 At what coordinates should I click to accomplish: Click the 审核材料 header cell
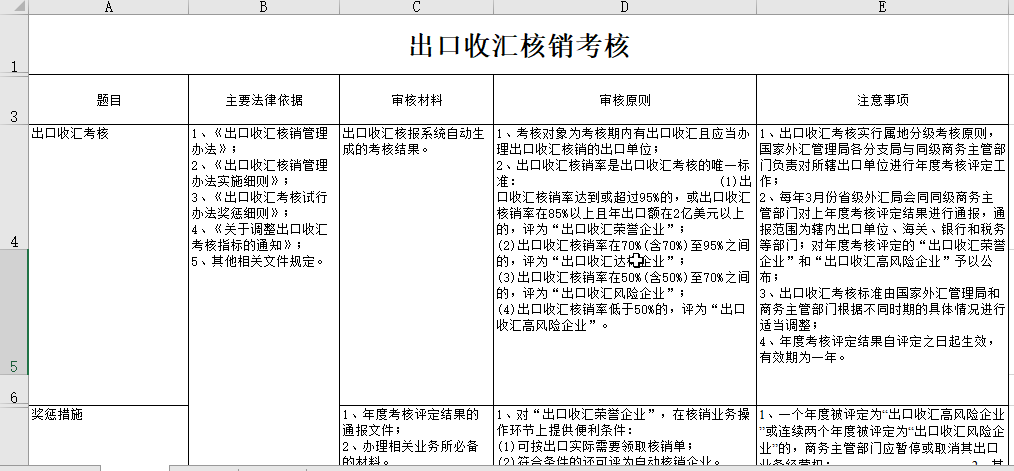point(416,101)
